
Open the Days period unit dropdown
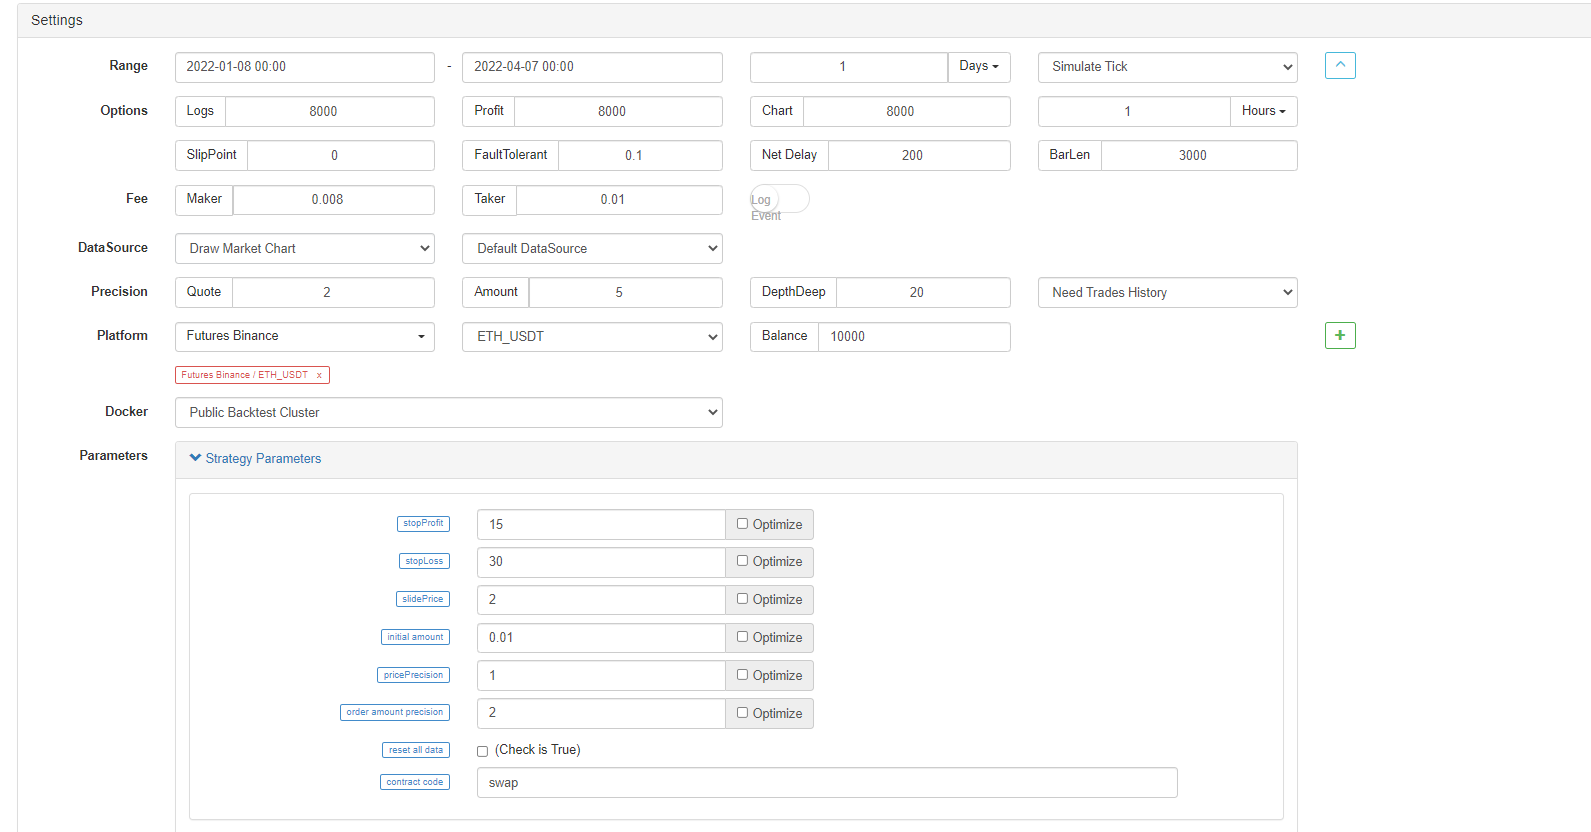[979, 66]
